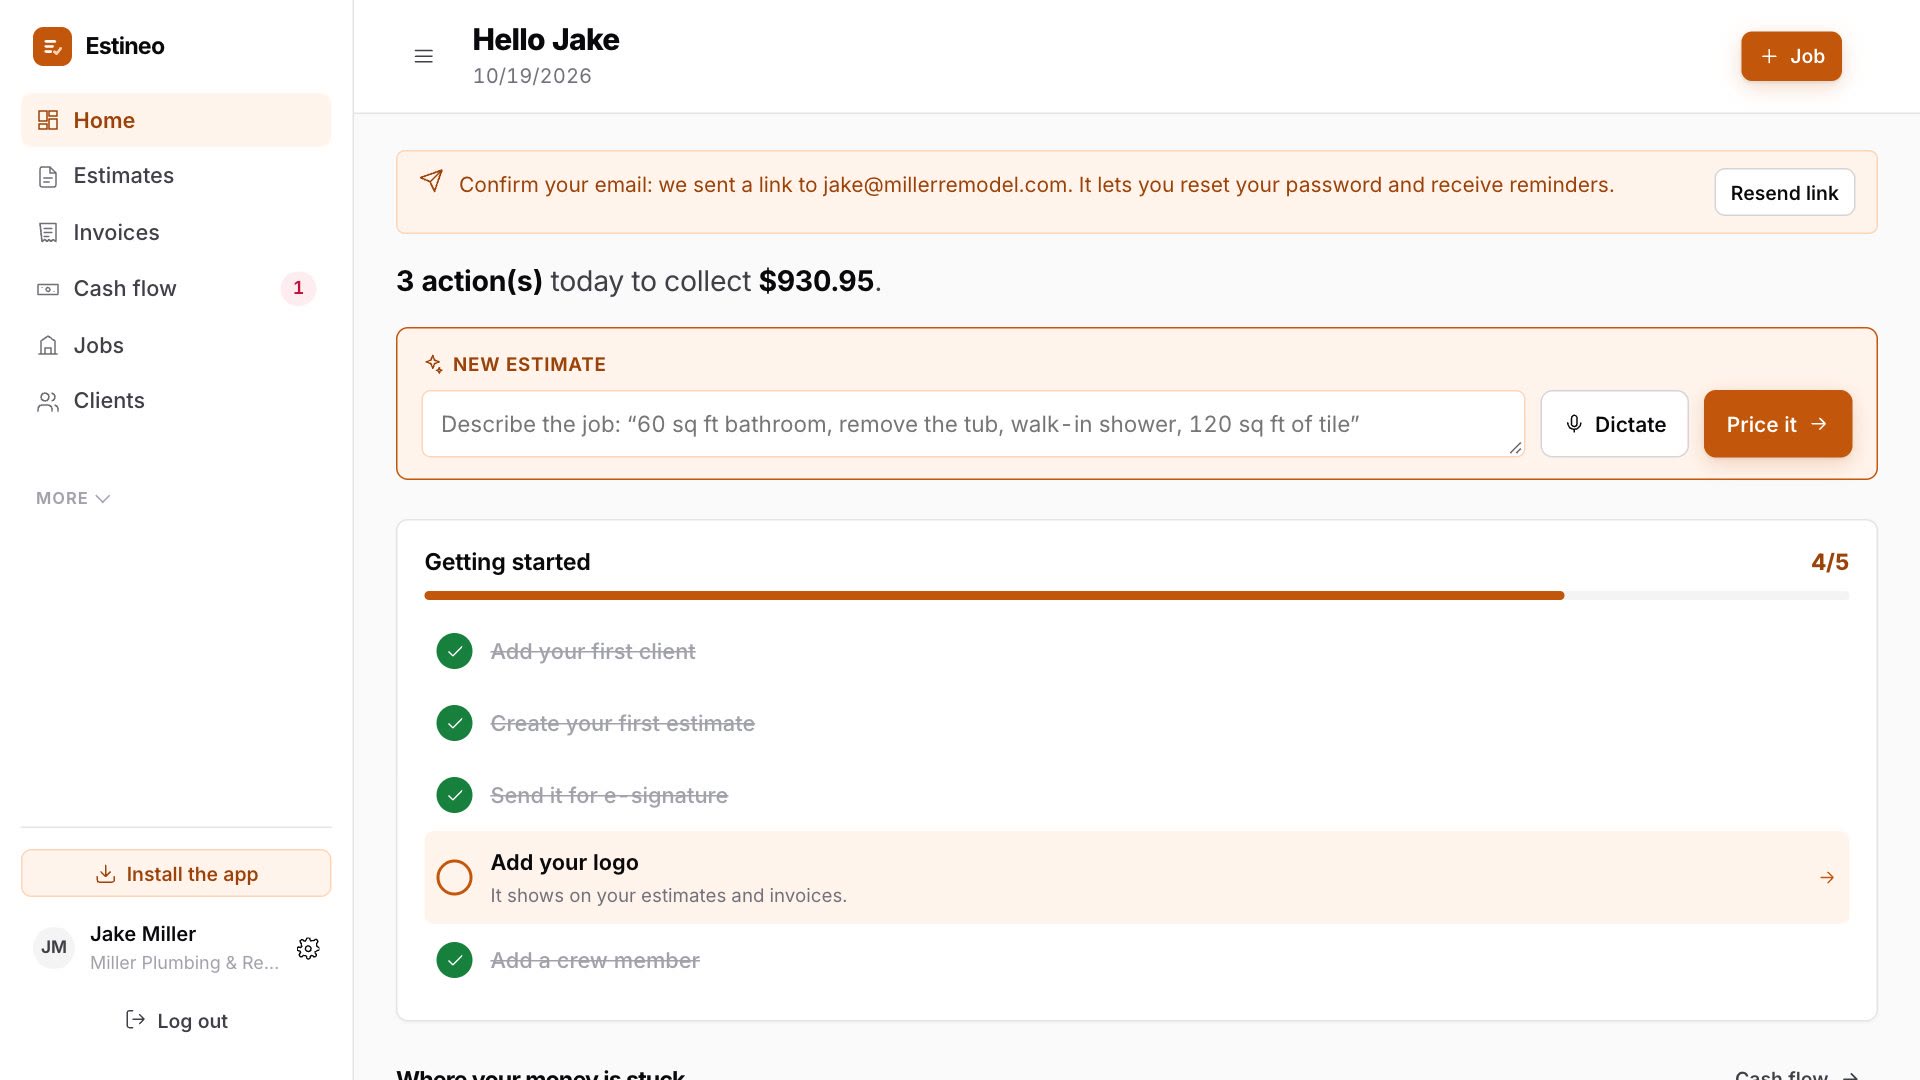The width and height of the screenshot is (1920, 1080).
Task: Toggle the hamburger sidebar menu icon
Action: (x=424, y=56)
